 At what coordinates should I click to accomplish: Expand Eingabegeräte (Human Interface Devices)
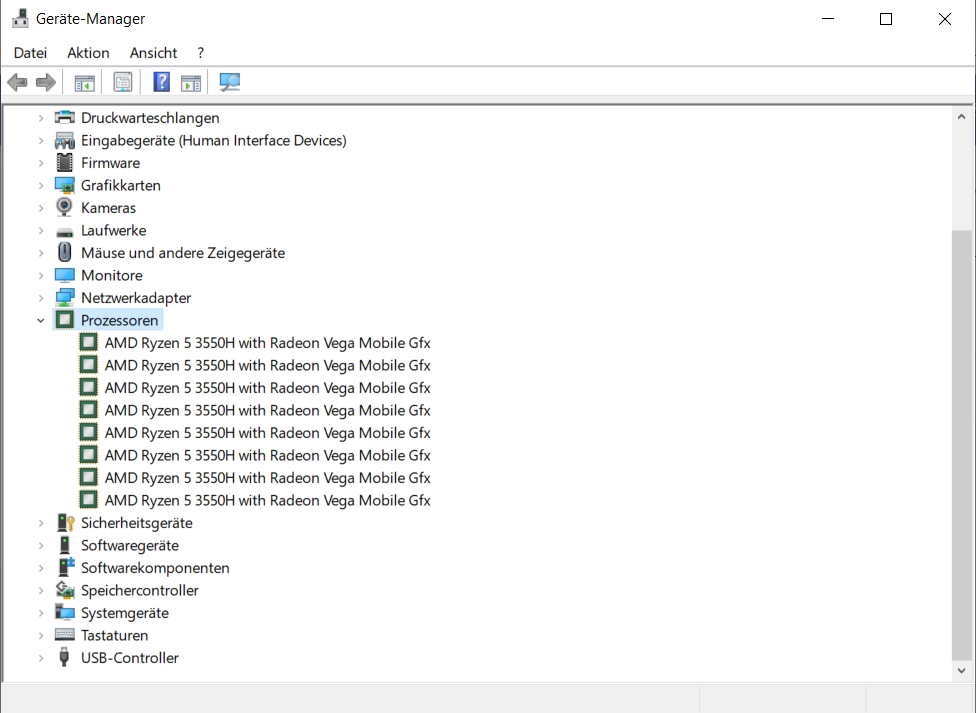click(40, 140)
